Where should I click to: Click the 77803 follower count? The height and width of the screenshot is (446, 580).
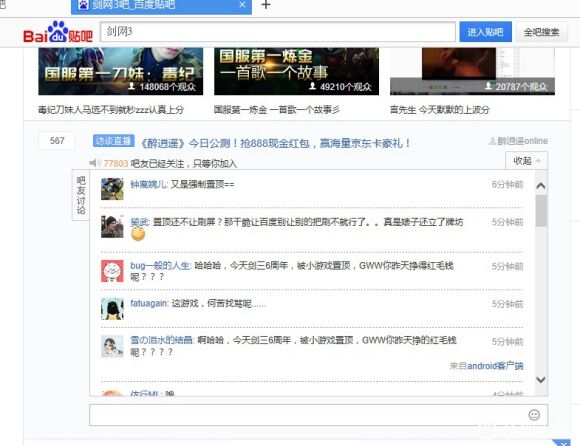click(116, 163)
